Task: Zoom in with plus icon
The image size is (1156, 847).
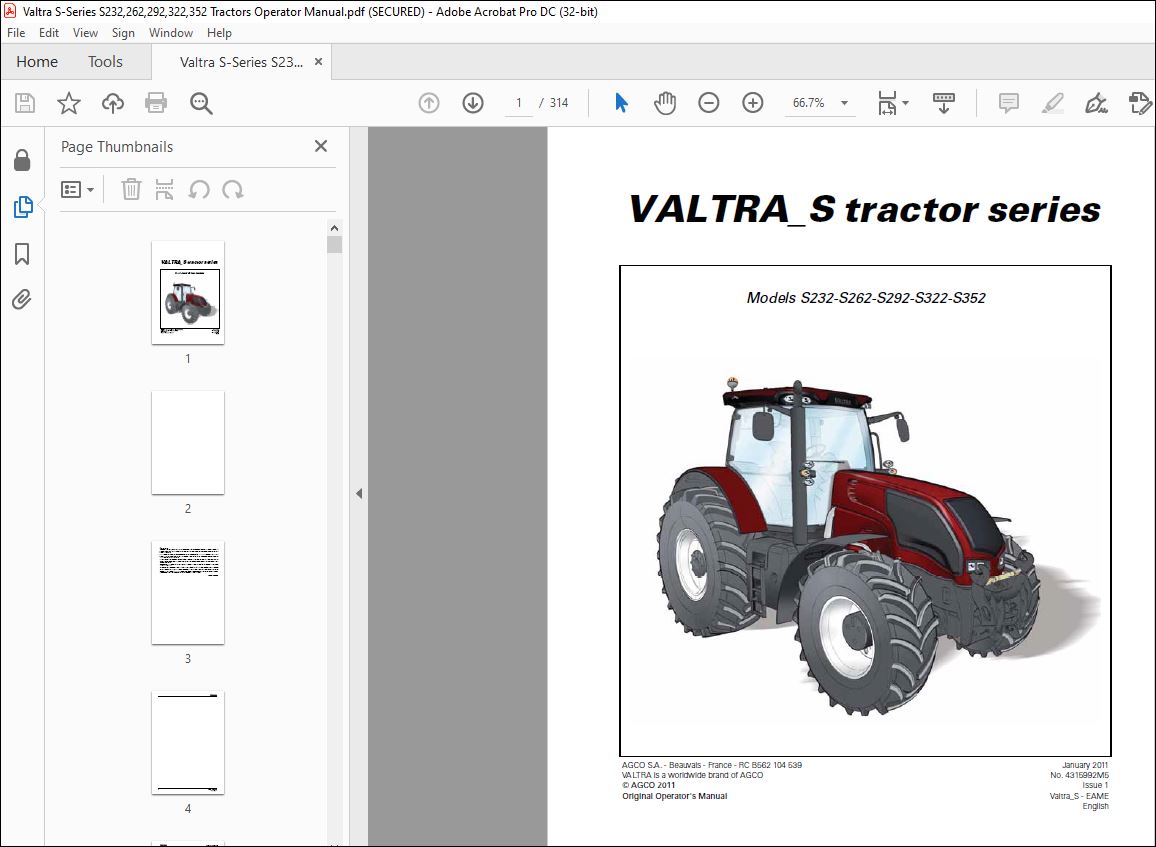Action: coord(753,103)
